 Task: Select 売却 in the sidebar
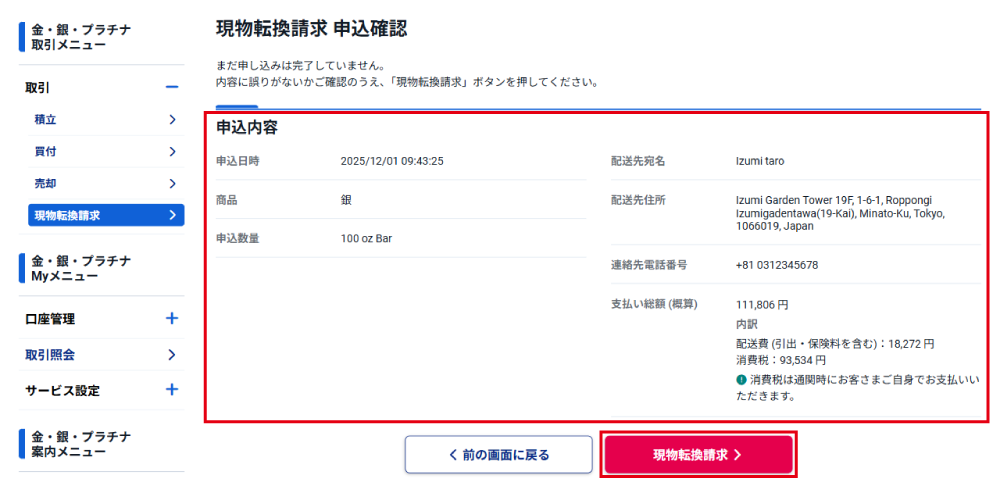46,184
